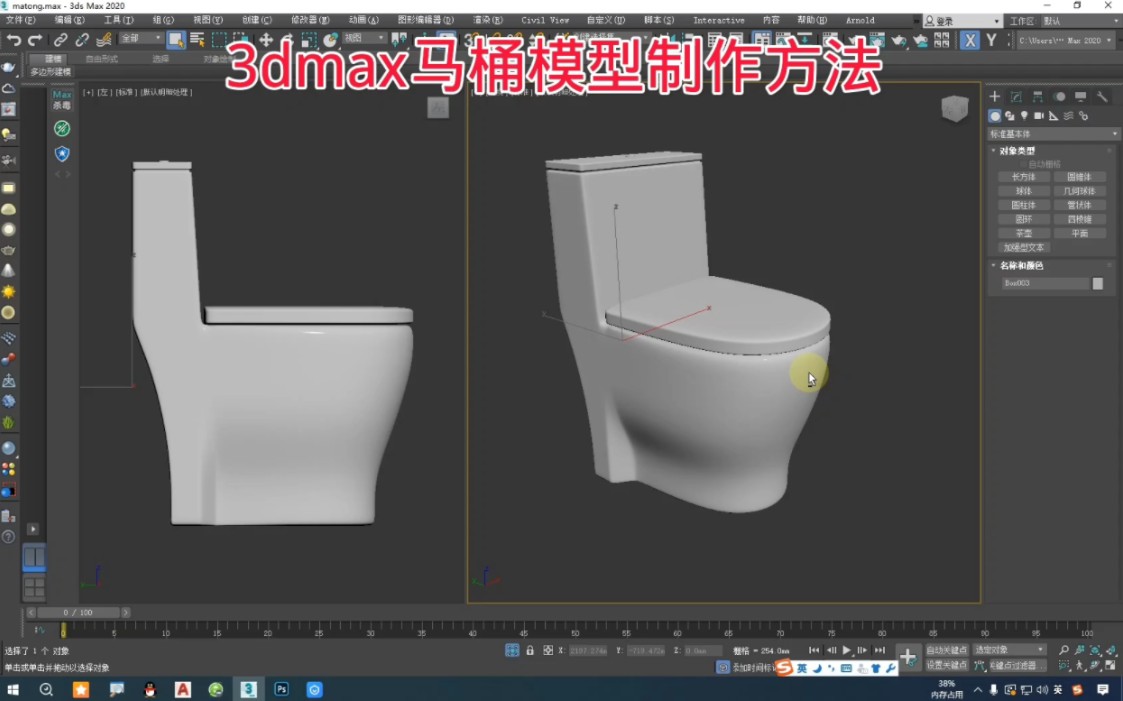Switch to the Hierarchy panel
Viewport: 1123px width, 701px height.
pyautogui.click(x=1037, y=96)
